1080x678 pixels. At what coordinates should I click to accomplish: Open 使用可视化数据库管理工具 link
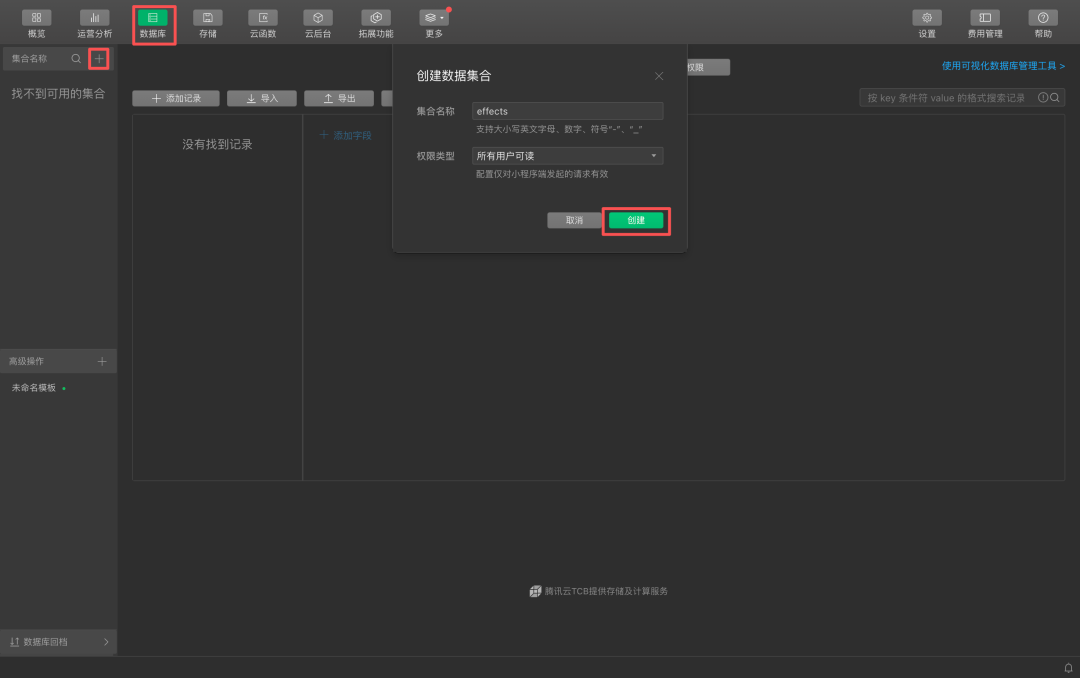pyautogui.click(x=1002, y=66)
